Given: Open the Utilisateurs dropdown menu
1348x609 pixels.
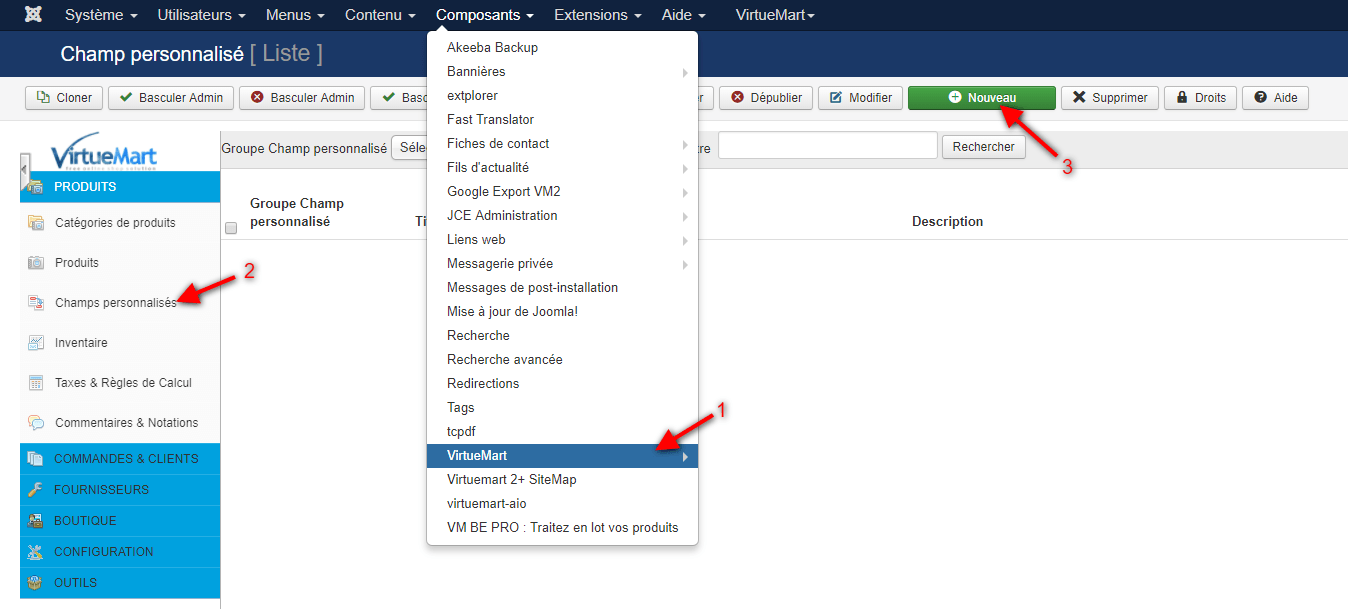Looking at the screenshot, I should (x=201, y=15).
